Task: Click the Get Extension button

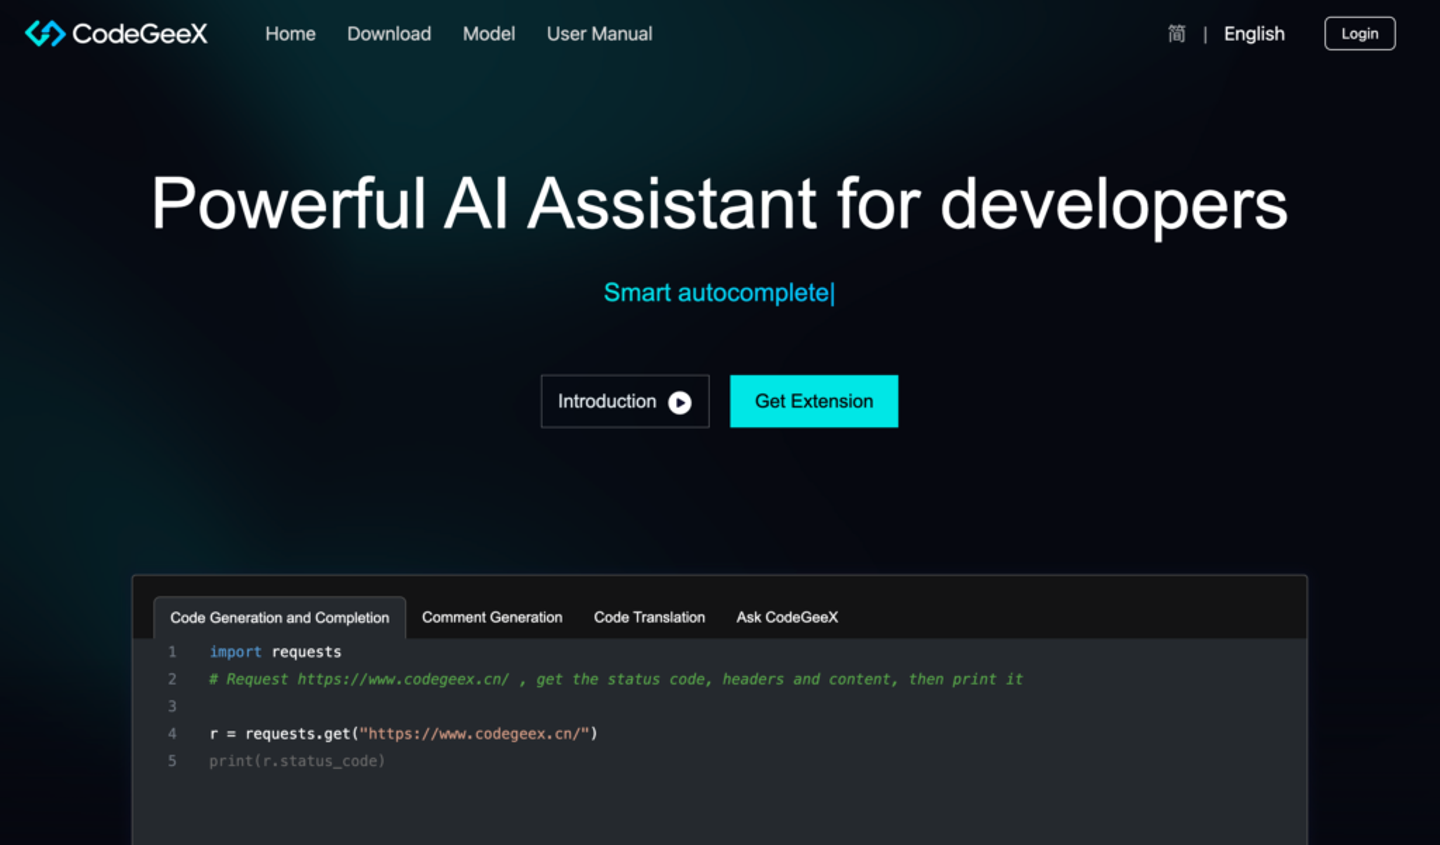Action: pyautogui.click(x=814, y=401)
